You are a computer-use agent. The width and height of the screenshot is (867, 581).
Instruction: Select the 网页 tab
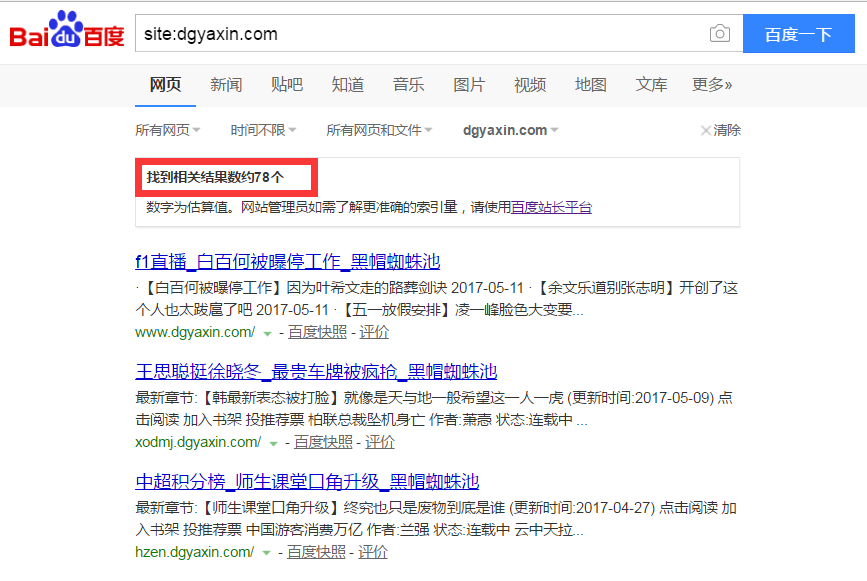point(165,85)
